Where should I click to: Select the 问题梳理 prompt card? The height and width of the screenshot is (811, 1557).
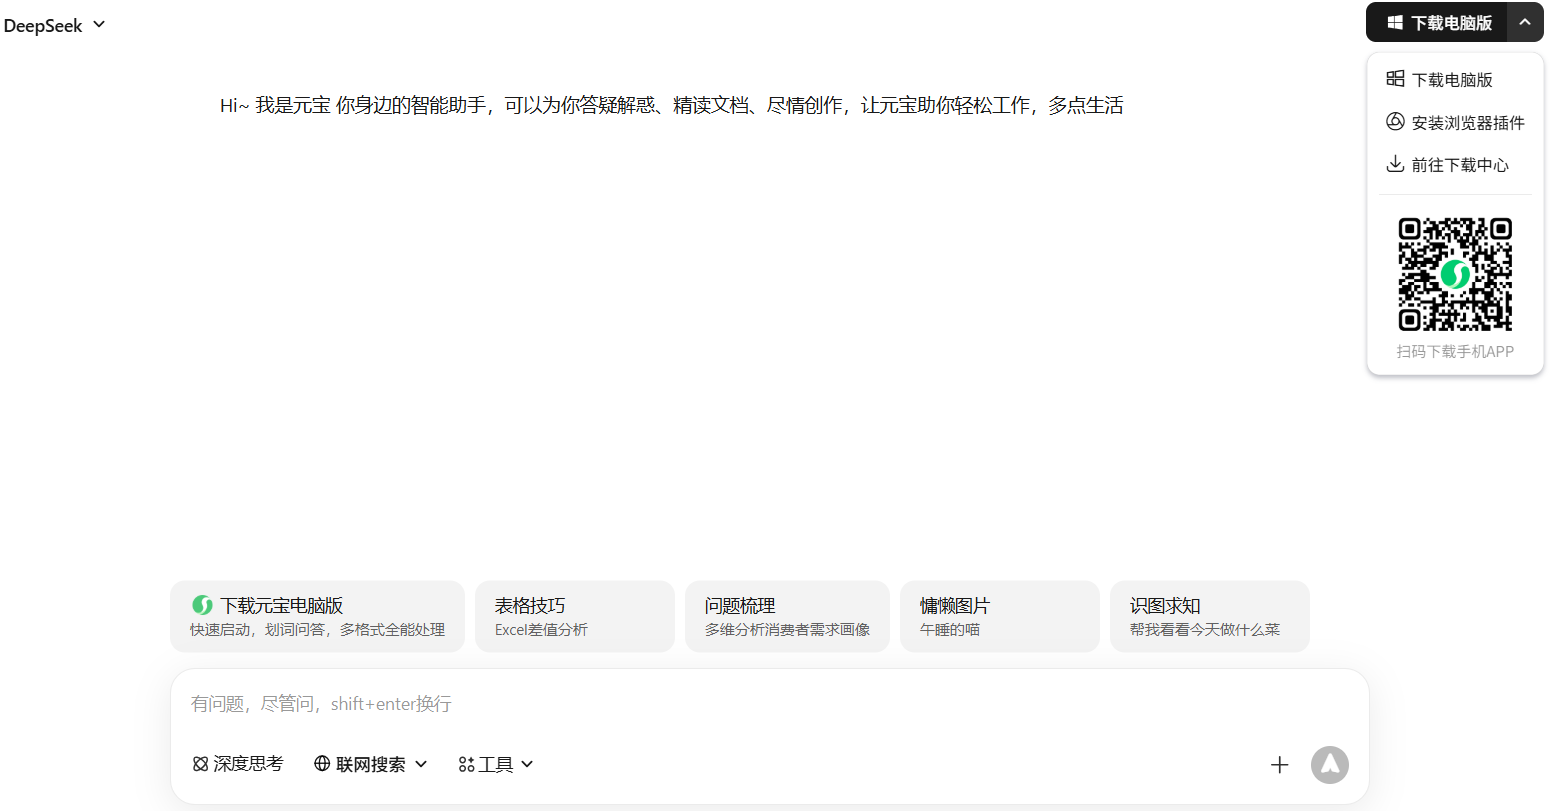(787, 615)
